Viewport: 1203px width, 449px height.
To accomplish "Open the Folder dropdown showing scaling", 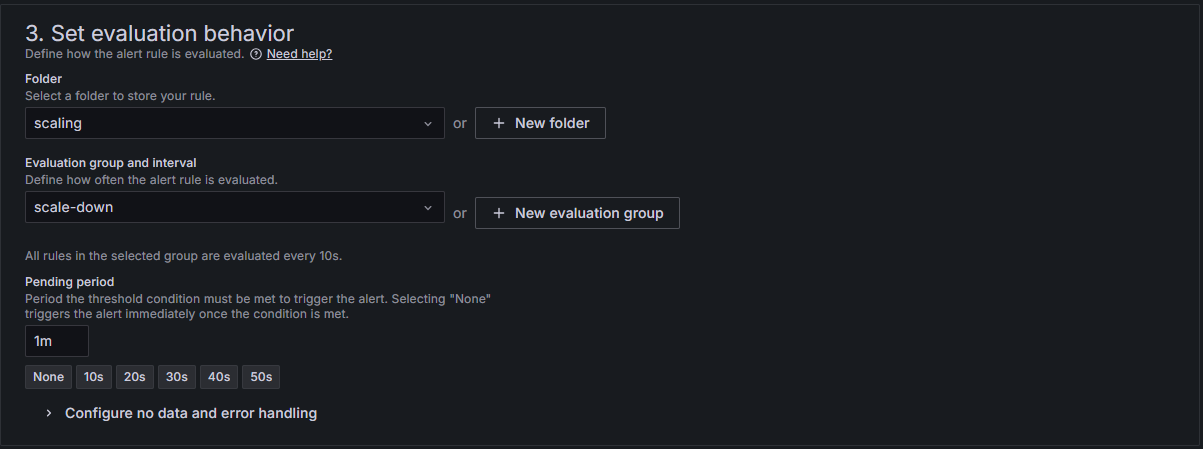I will click(235, 123).
